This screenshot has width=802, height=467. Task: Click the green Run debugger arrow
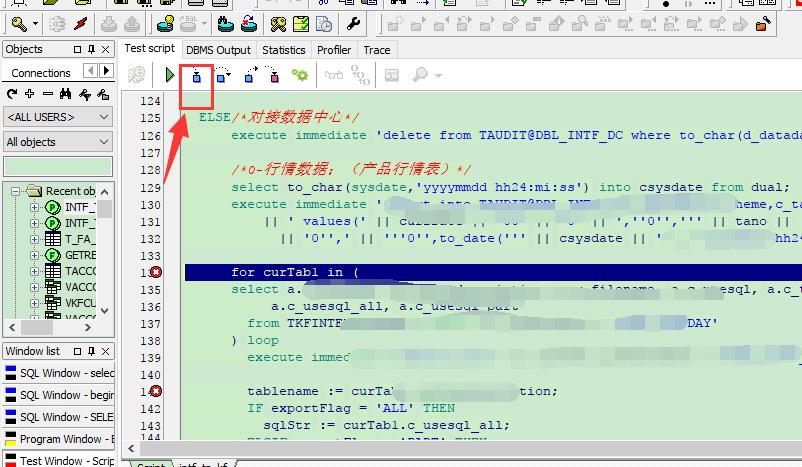coord(169,75)
